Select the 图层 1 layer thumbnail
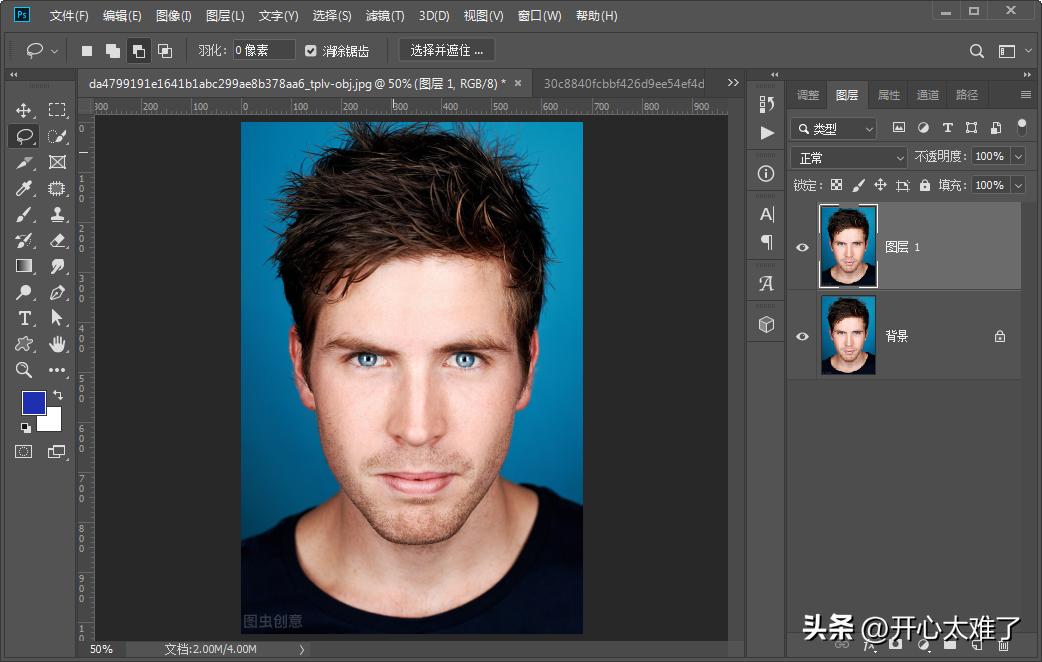The image size is (1042, 662). (x=848, y=246)
